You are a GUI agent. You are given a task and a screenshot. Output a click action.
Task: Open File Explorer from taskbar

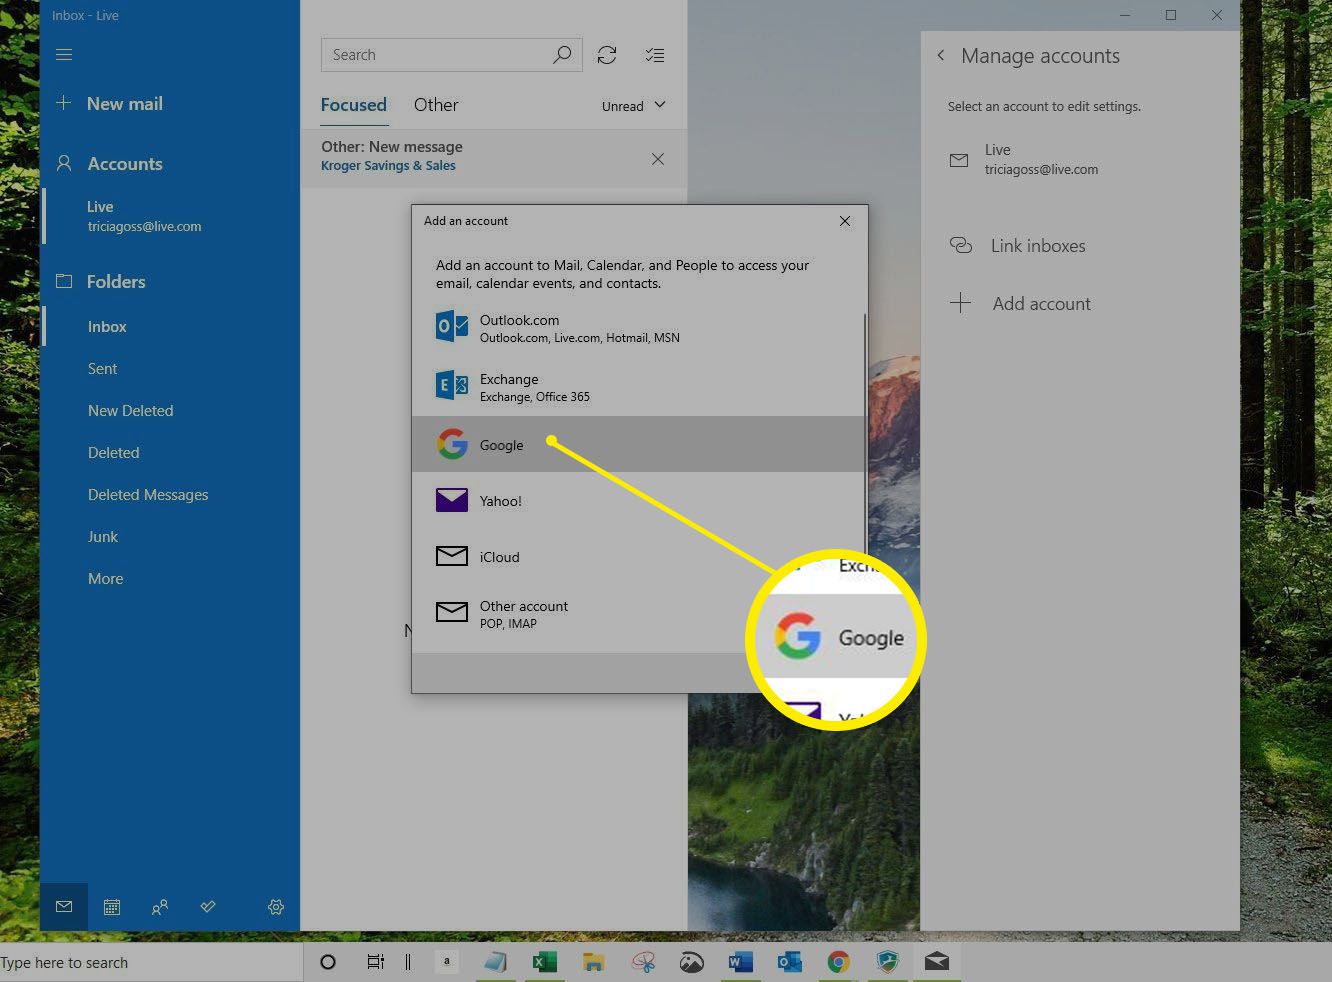pyautogui.click(x=593, y=963)
